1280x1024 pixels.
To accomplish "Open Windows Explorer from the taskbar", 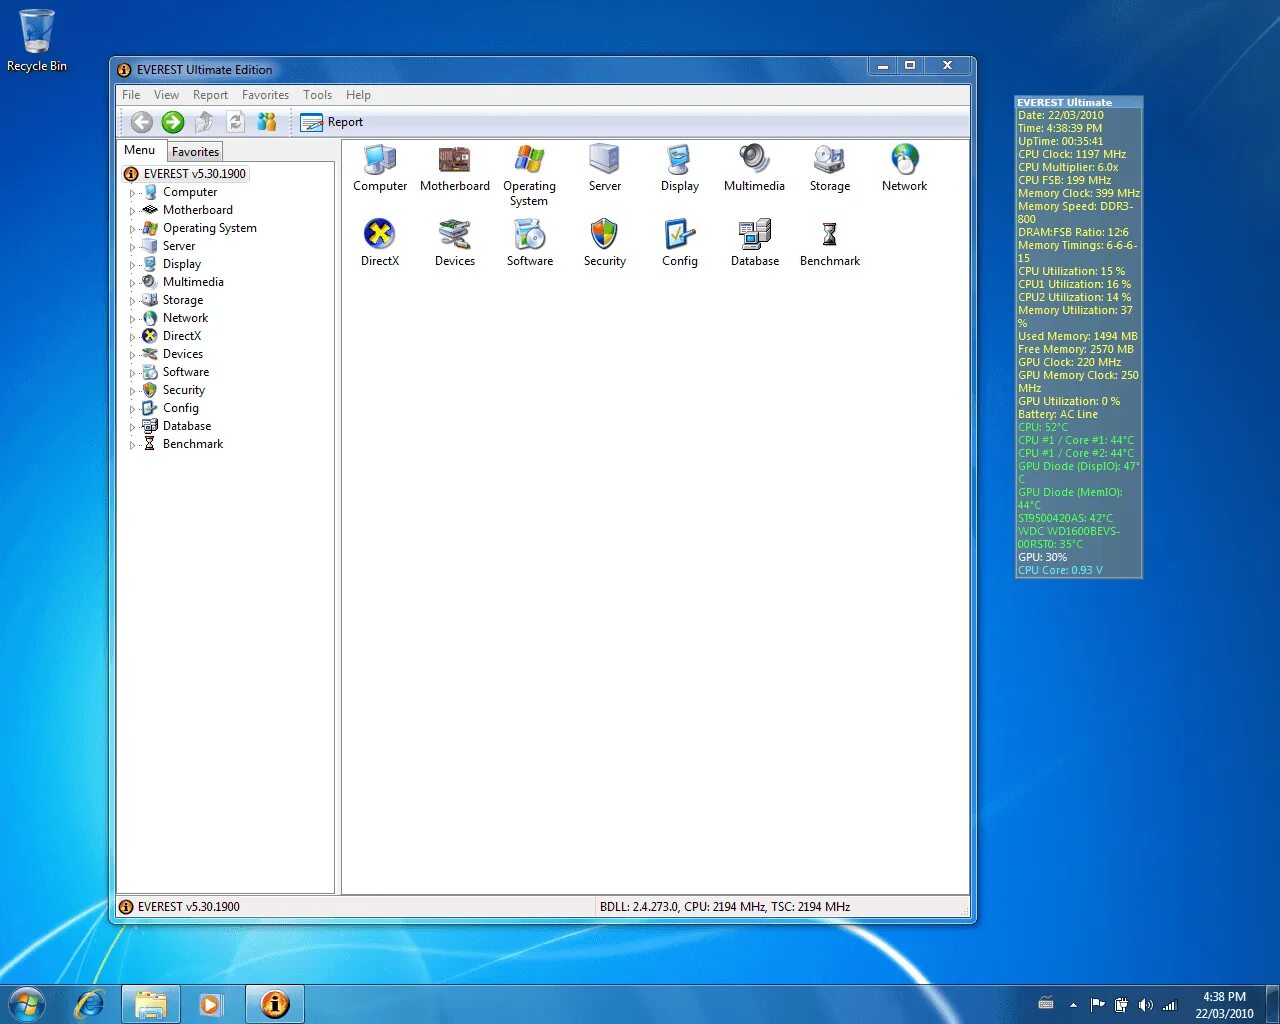I will coord(151,1004).
